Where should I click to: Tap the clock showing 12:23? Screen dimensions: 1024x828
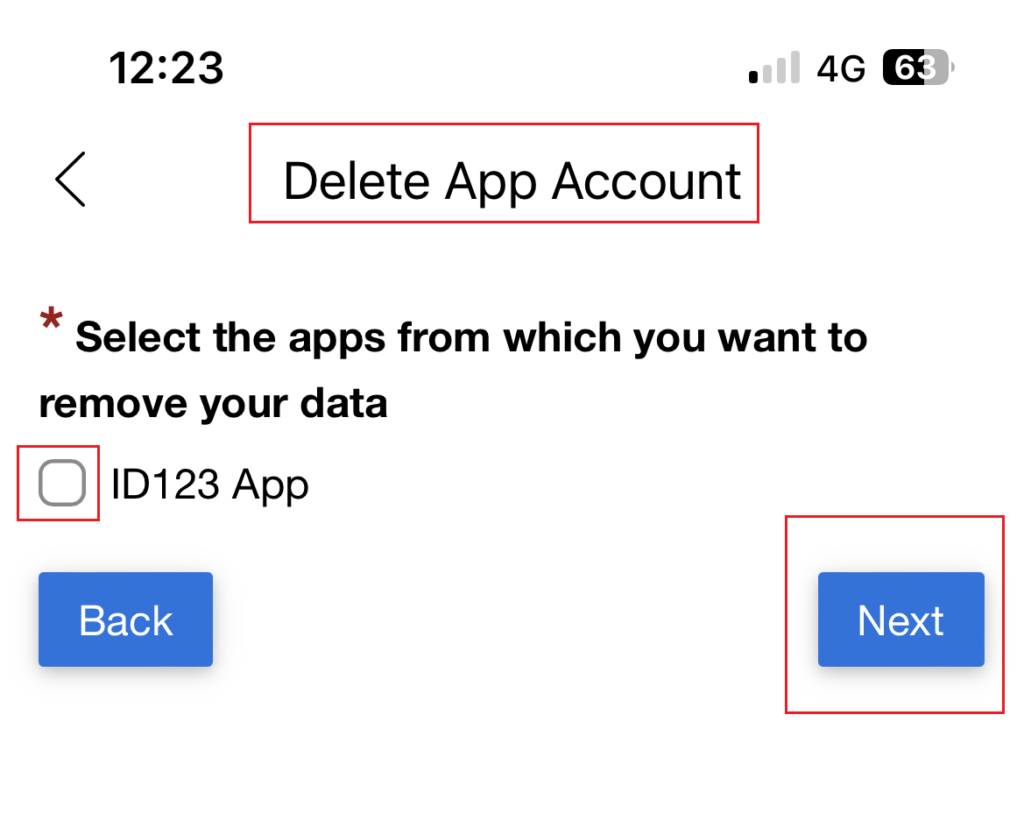(166, 67)
